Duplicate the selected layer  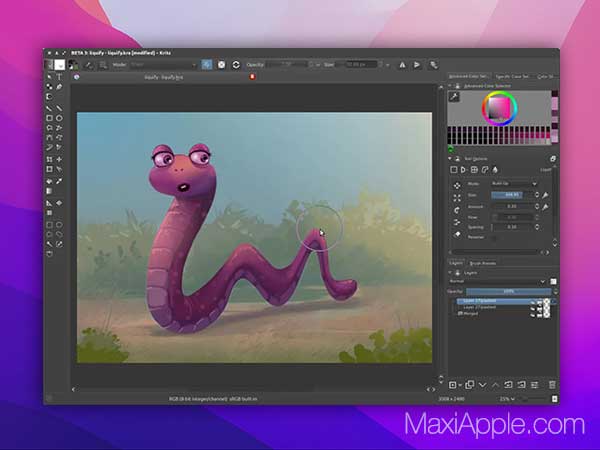pyautogui.click(x=470, y=385)
